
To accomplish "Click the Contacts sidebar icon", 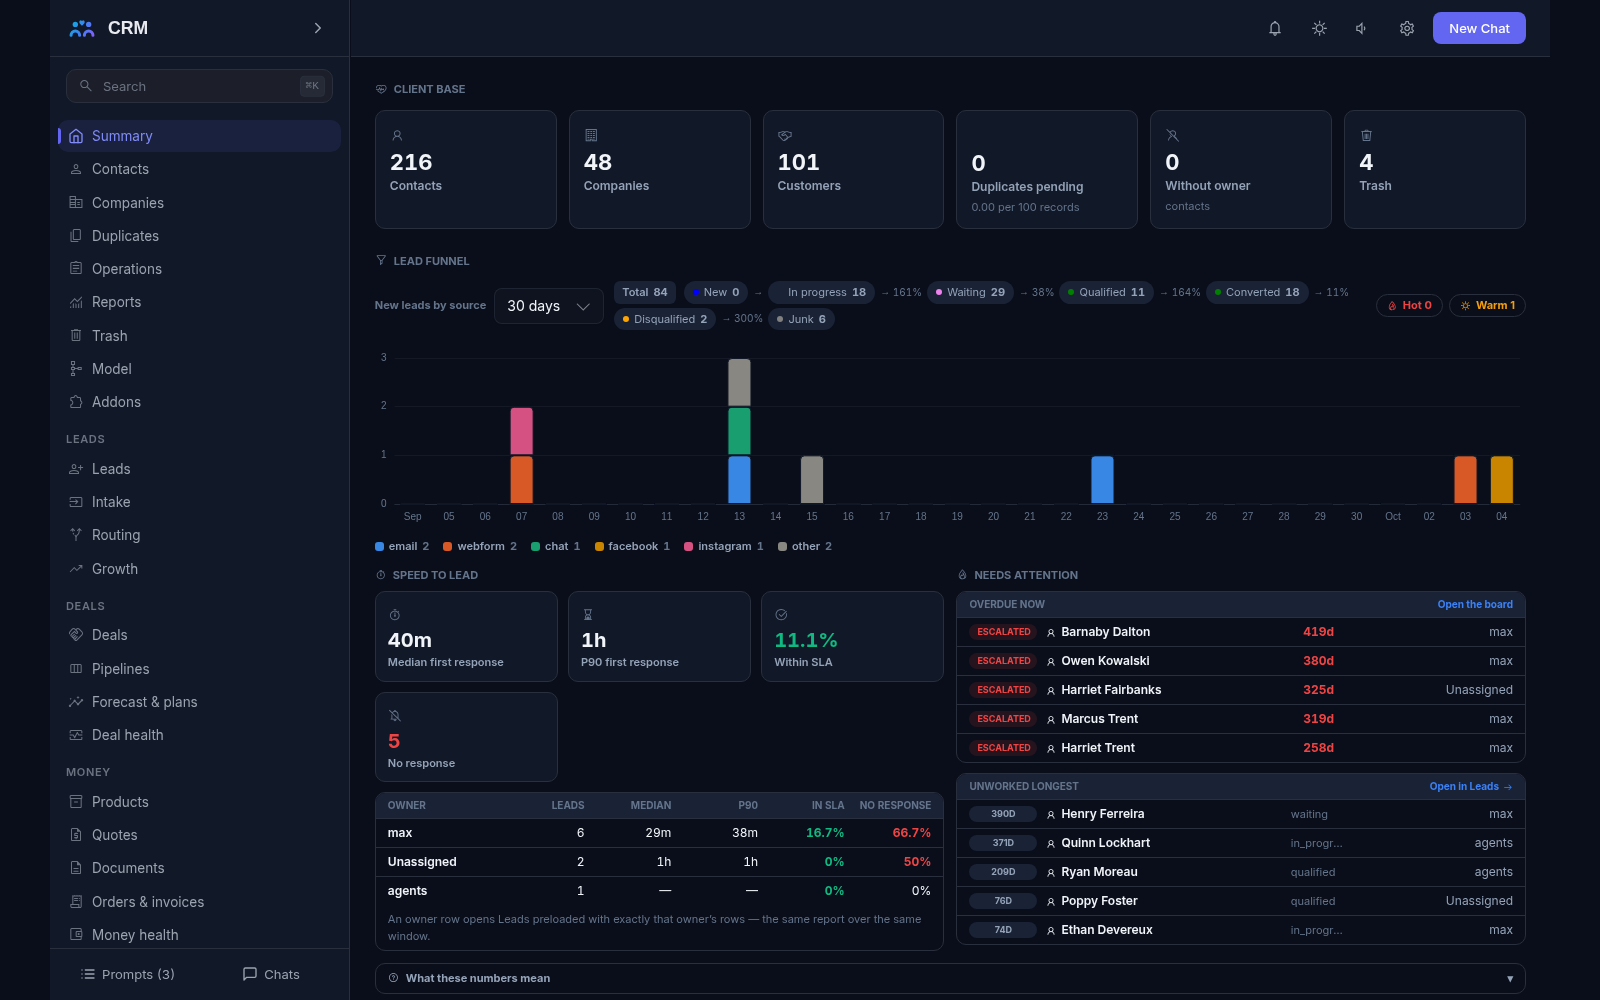I will [x=76, y=169].
